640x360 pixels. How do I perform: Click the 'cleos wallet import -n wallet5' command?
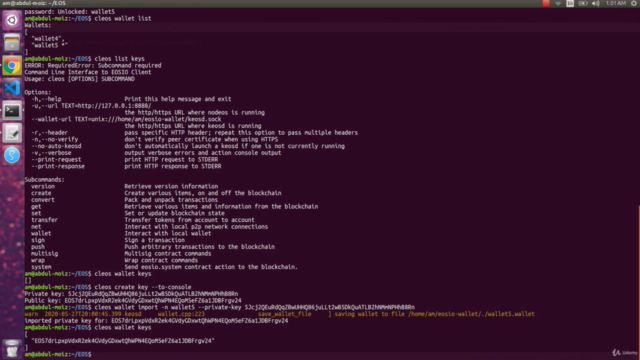pyautogui.click(x=254, y=307)
